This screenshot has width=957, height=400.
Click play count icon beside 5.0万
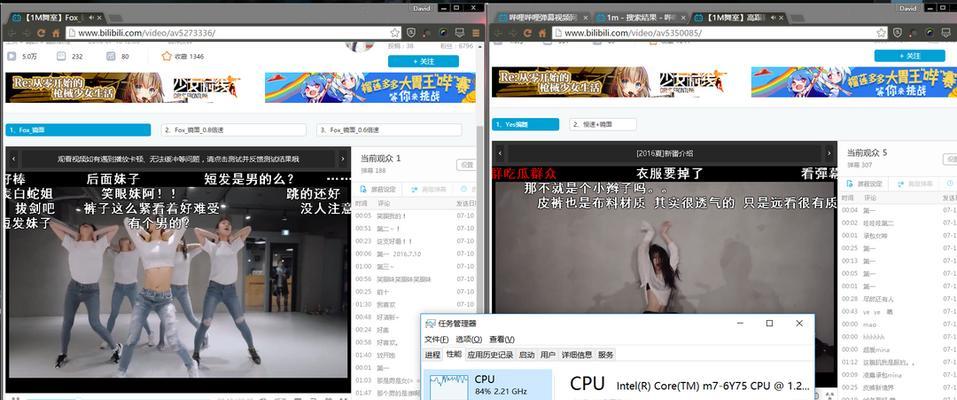pos(11,56)
